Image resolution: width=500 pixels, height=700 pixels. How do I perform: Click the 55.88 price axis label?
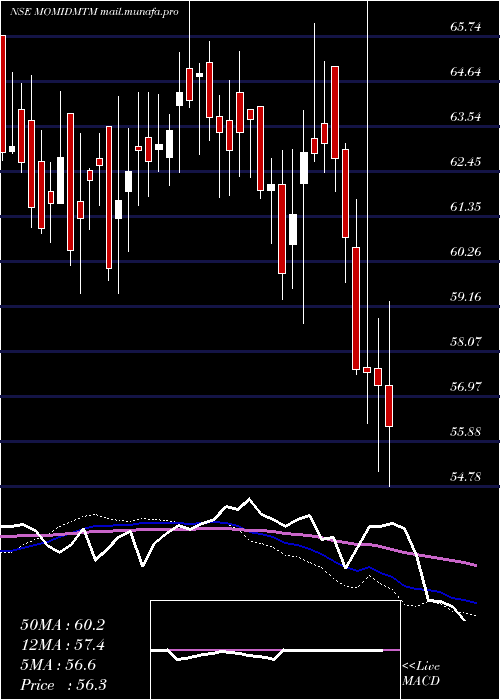coord(466,432)
